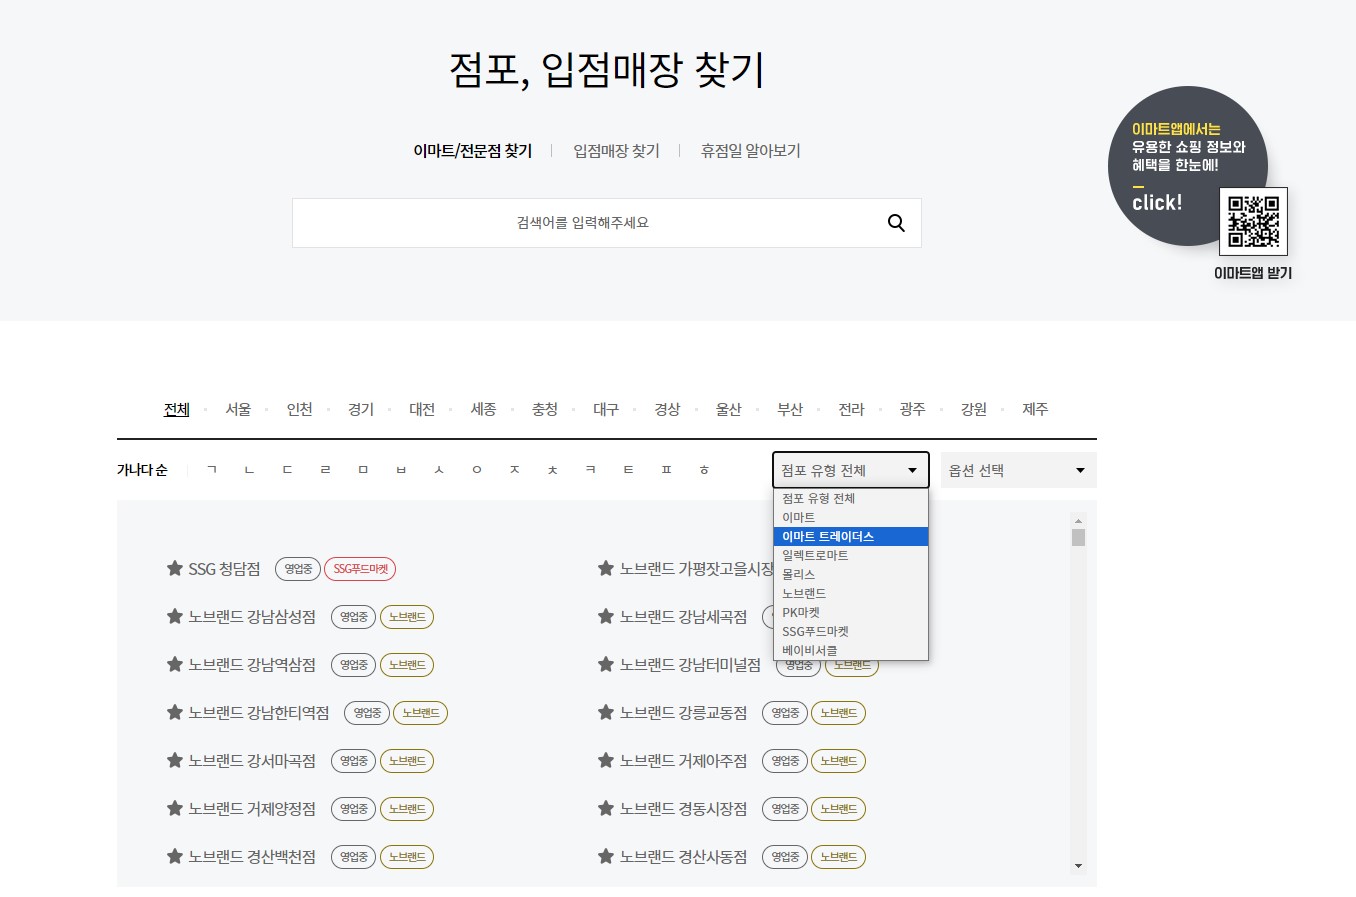Click the search keyword input field
The image size is (1356, 897).
[583, 223]
